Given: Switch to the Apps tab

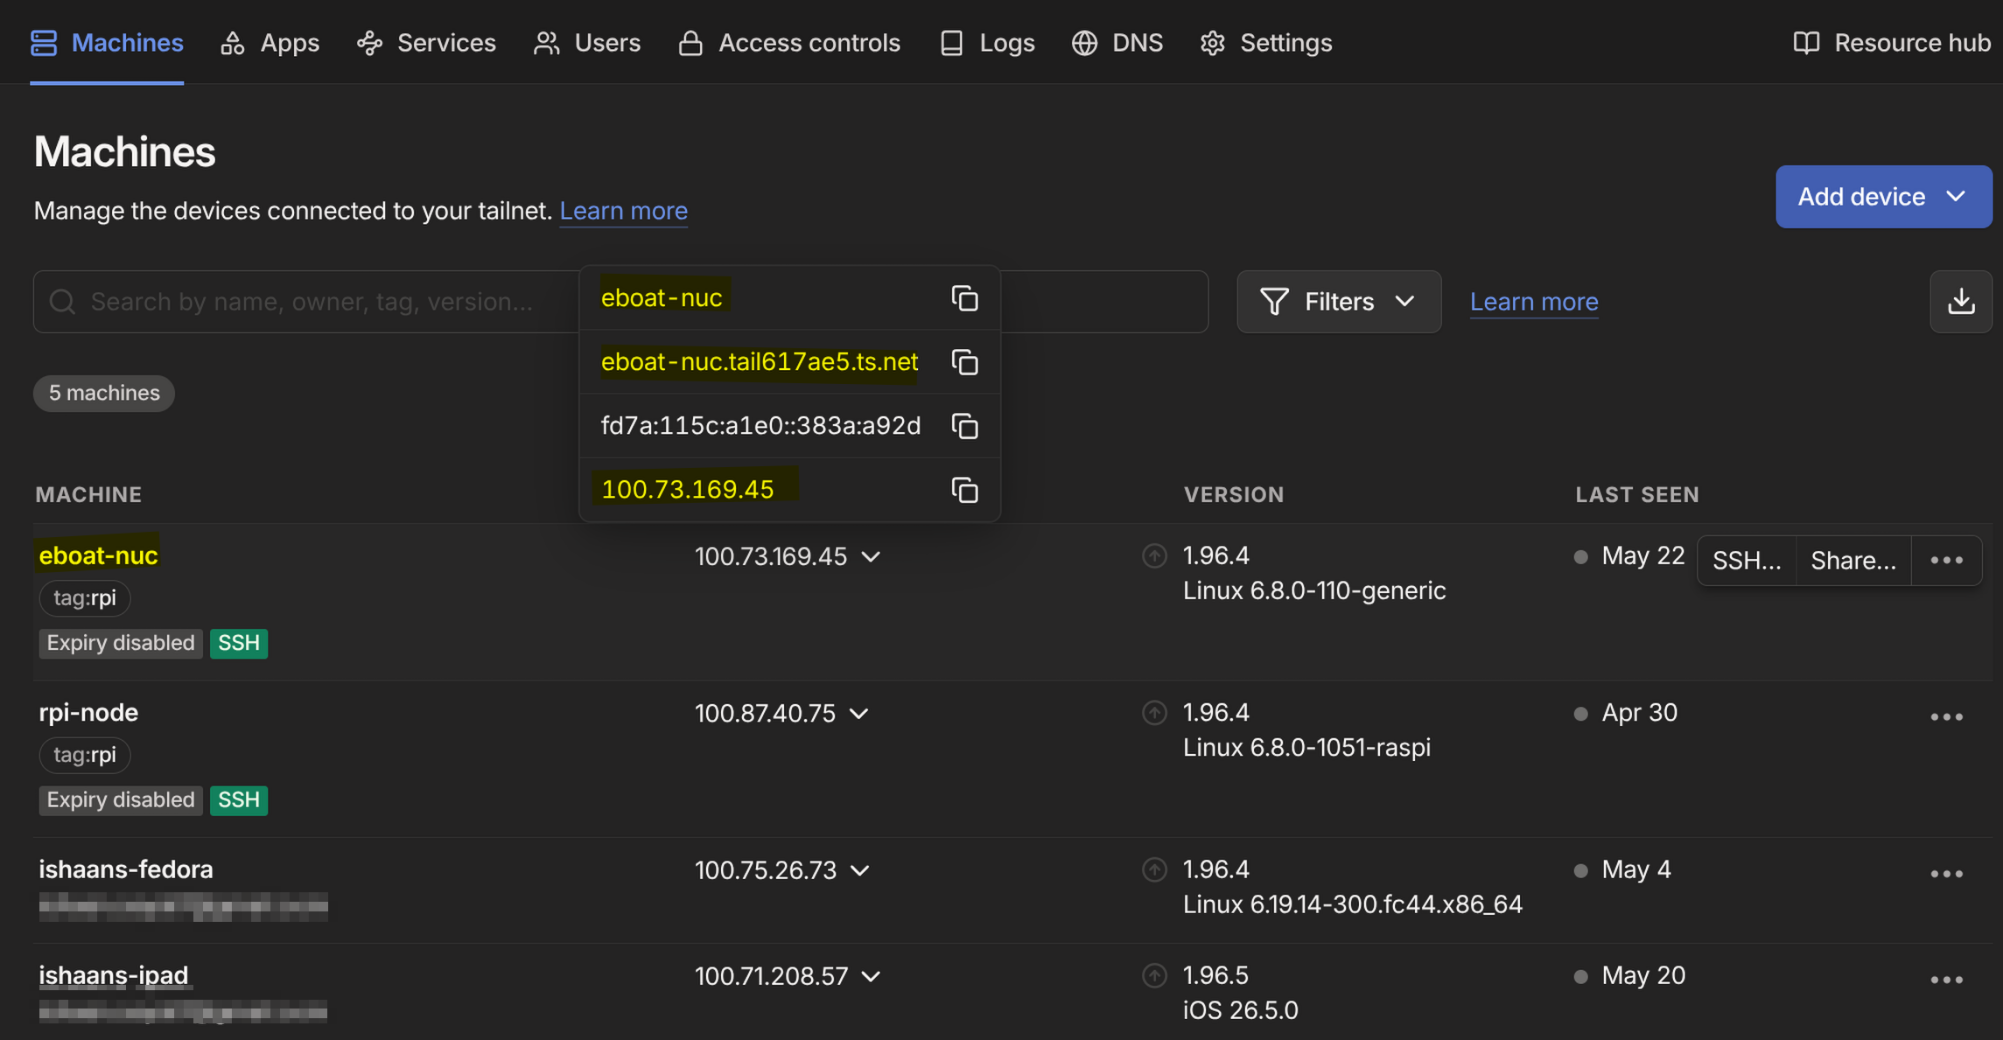Looking at the screenshot, I should 270,43.
